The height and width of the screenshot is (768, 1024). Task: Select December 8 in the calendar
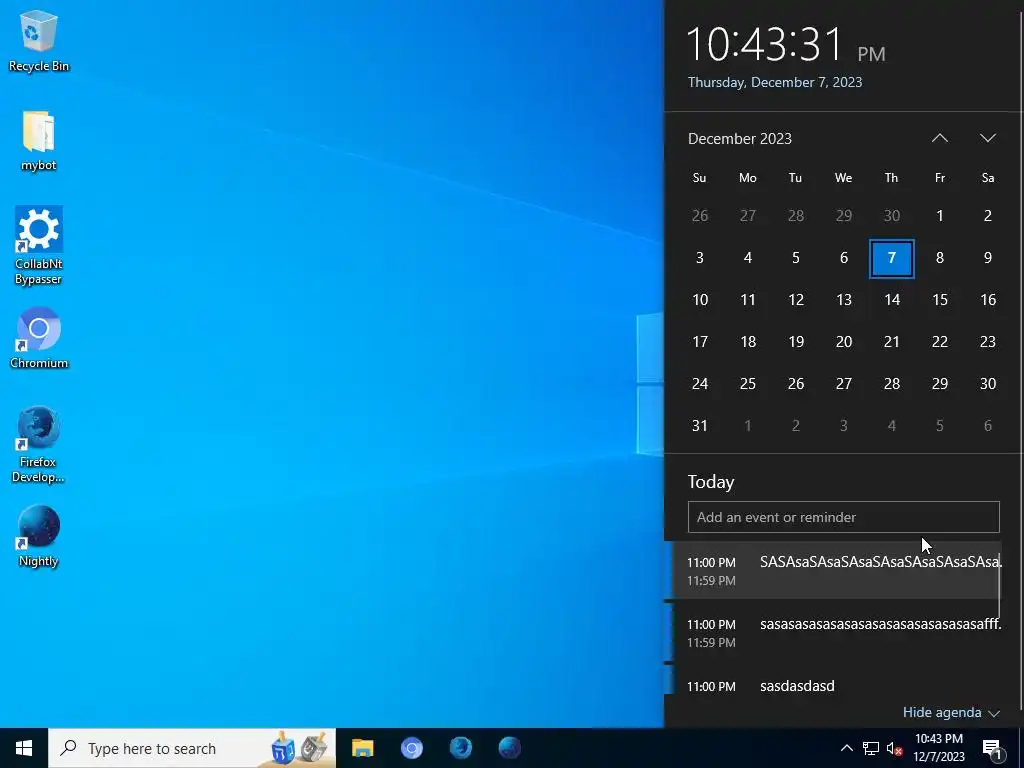(939, 258)
